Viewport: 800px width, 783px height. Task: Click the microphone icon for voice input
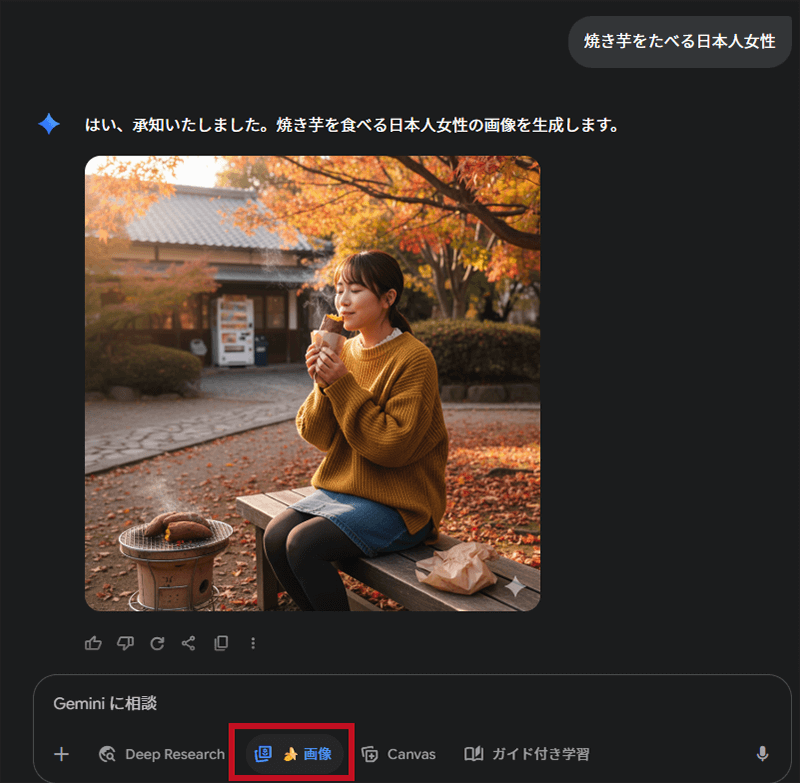762,753
